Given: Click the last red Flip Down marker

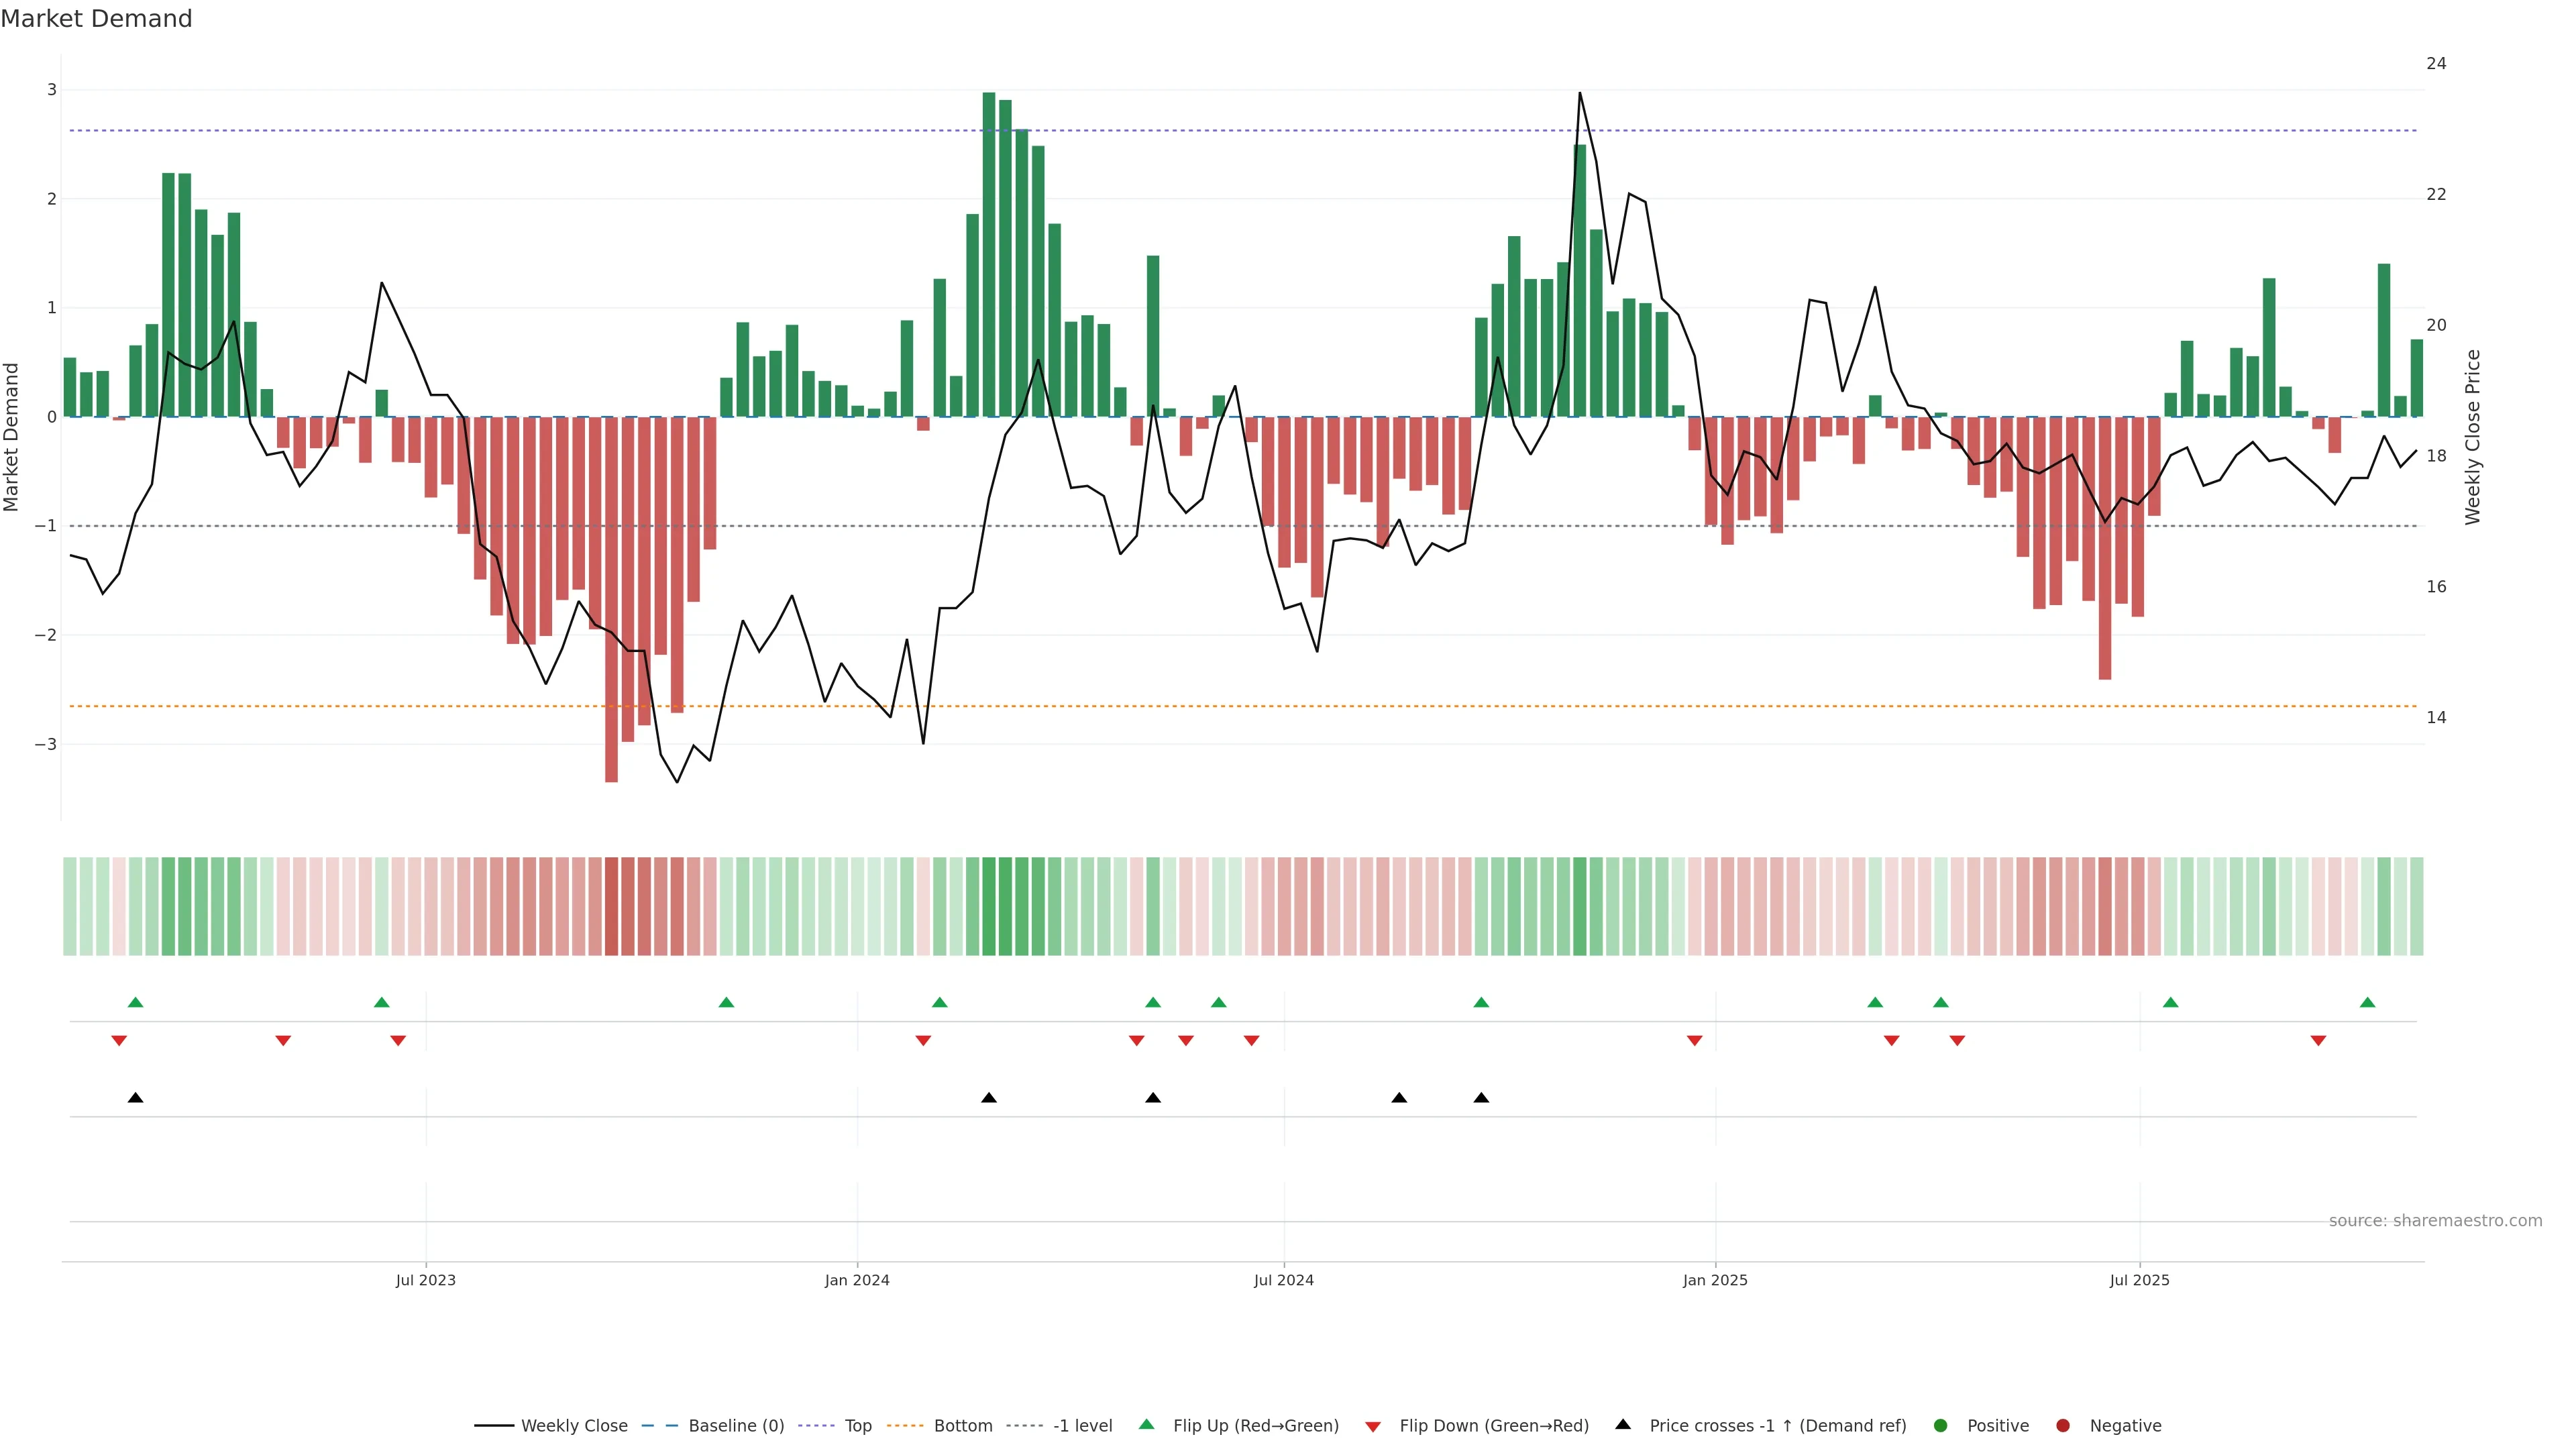Looking at the screenshot, I should (x=2318, y=1041).
